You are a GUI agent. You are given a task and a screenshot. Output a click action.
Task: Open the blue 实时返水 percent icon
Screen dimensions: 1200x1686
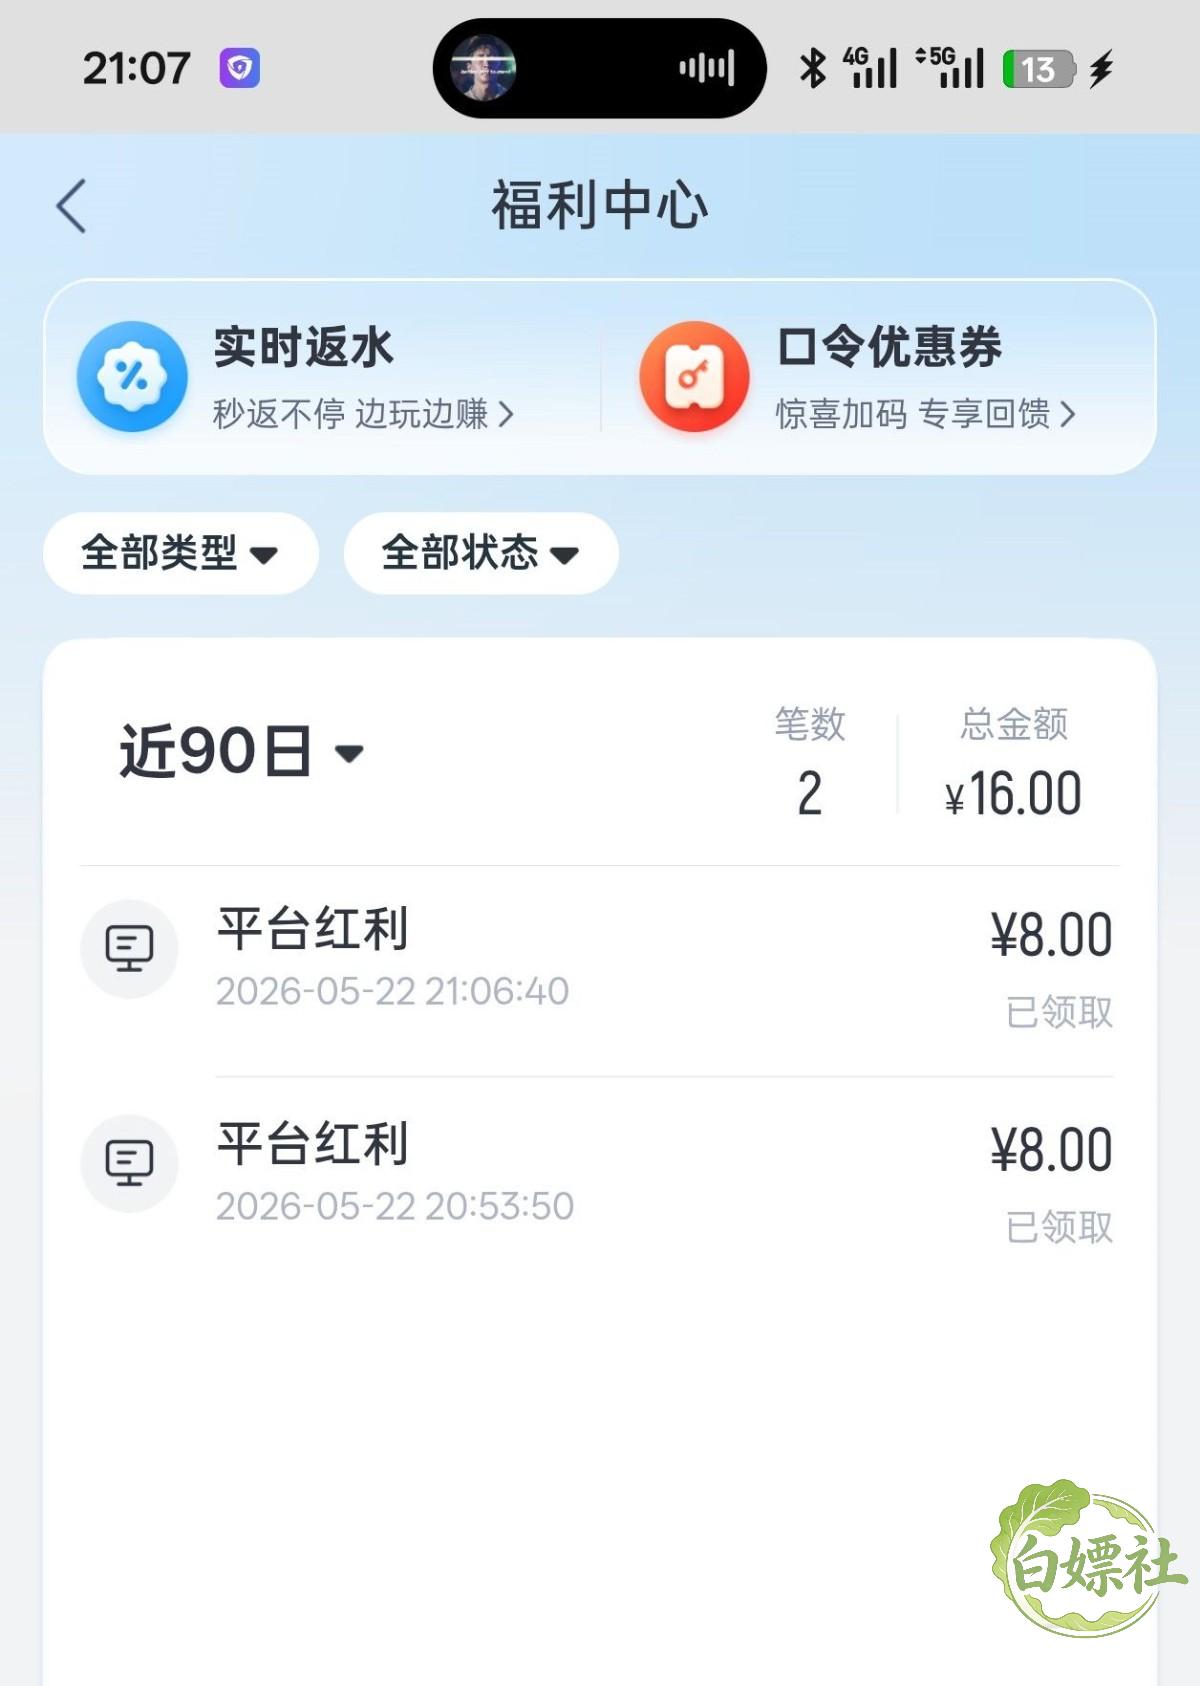point(132,377)
